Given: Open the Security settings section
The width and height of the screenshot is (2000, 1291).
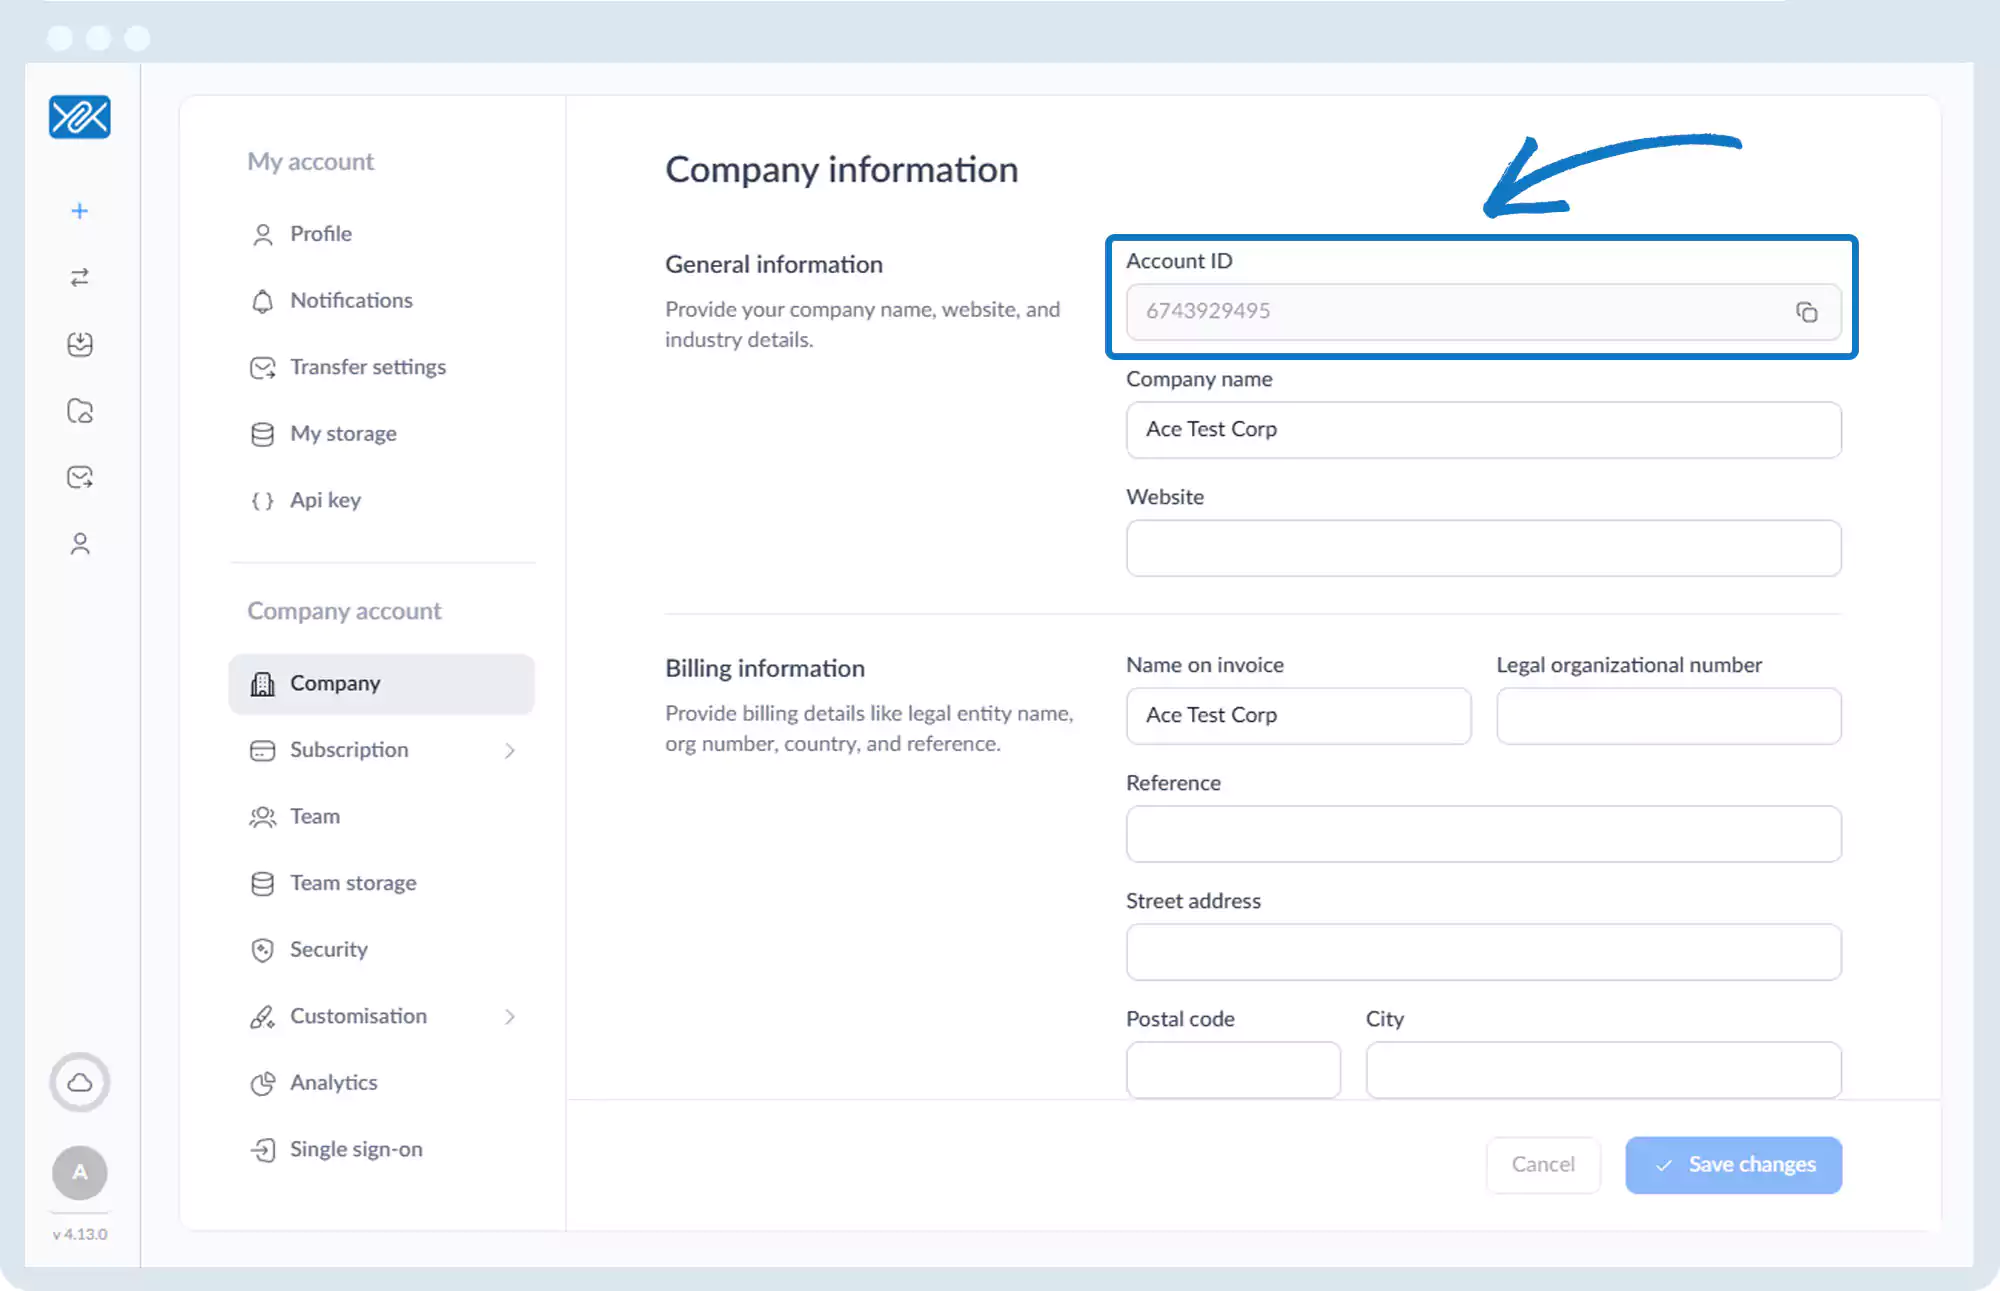Looking at the screenshot, I should (x=328, y=949).
